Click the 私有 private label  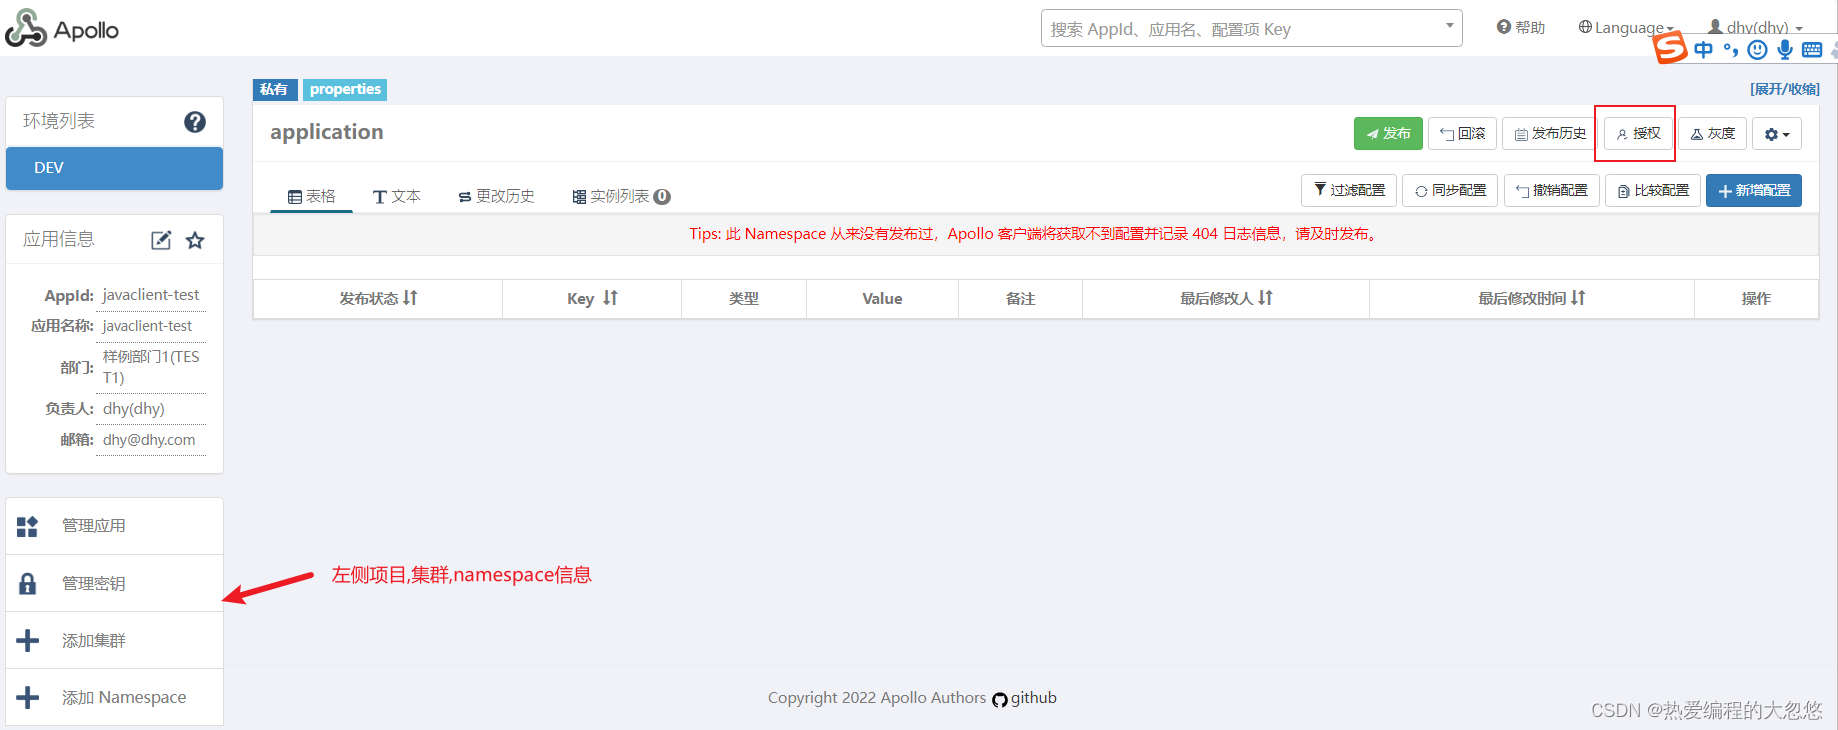click(x=274, y=89)
